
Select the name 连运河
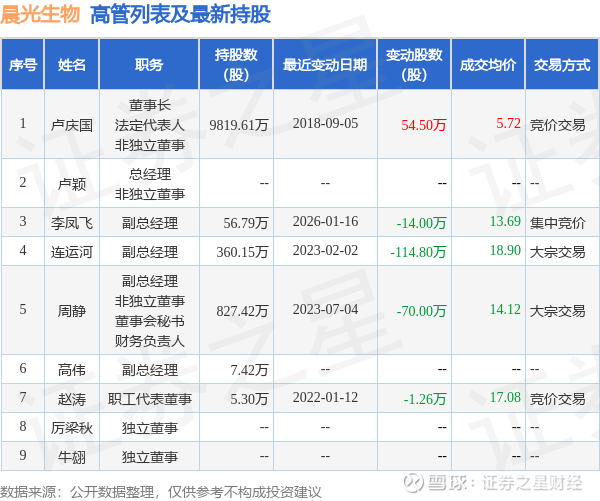point(72,252)
